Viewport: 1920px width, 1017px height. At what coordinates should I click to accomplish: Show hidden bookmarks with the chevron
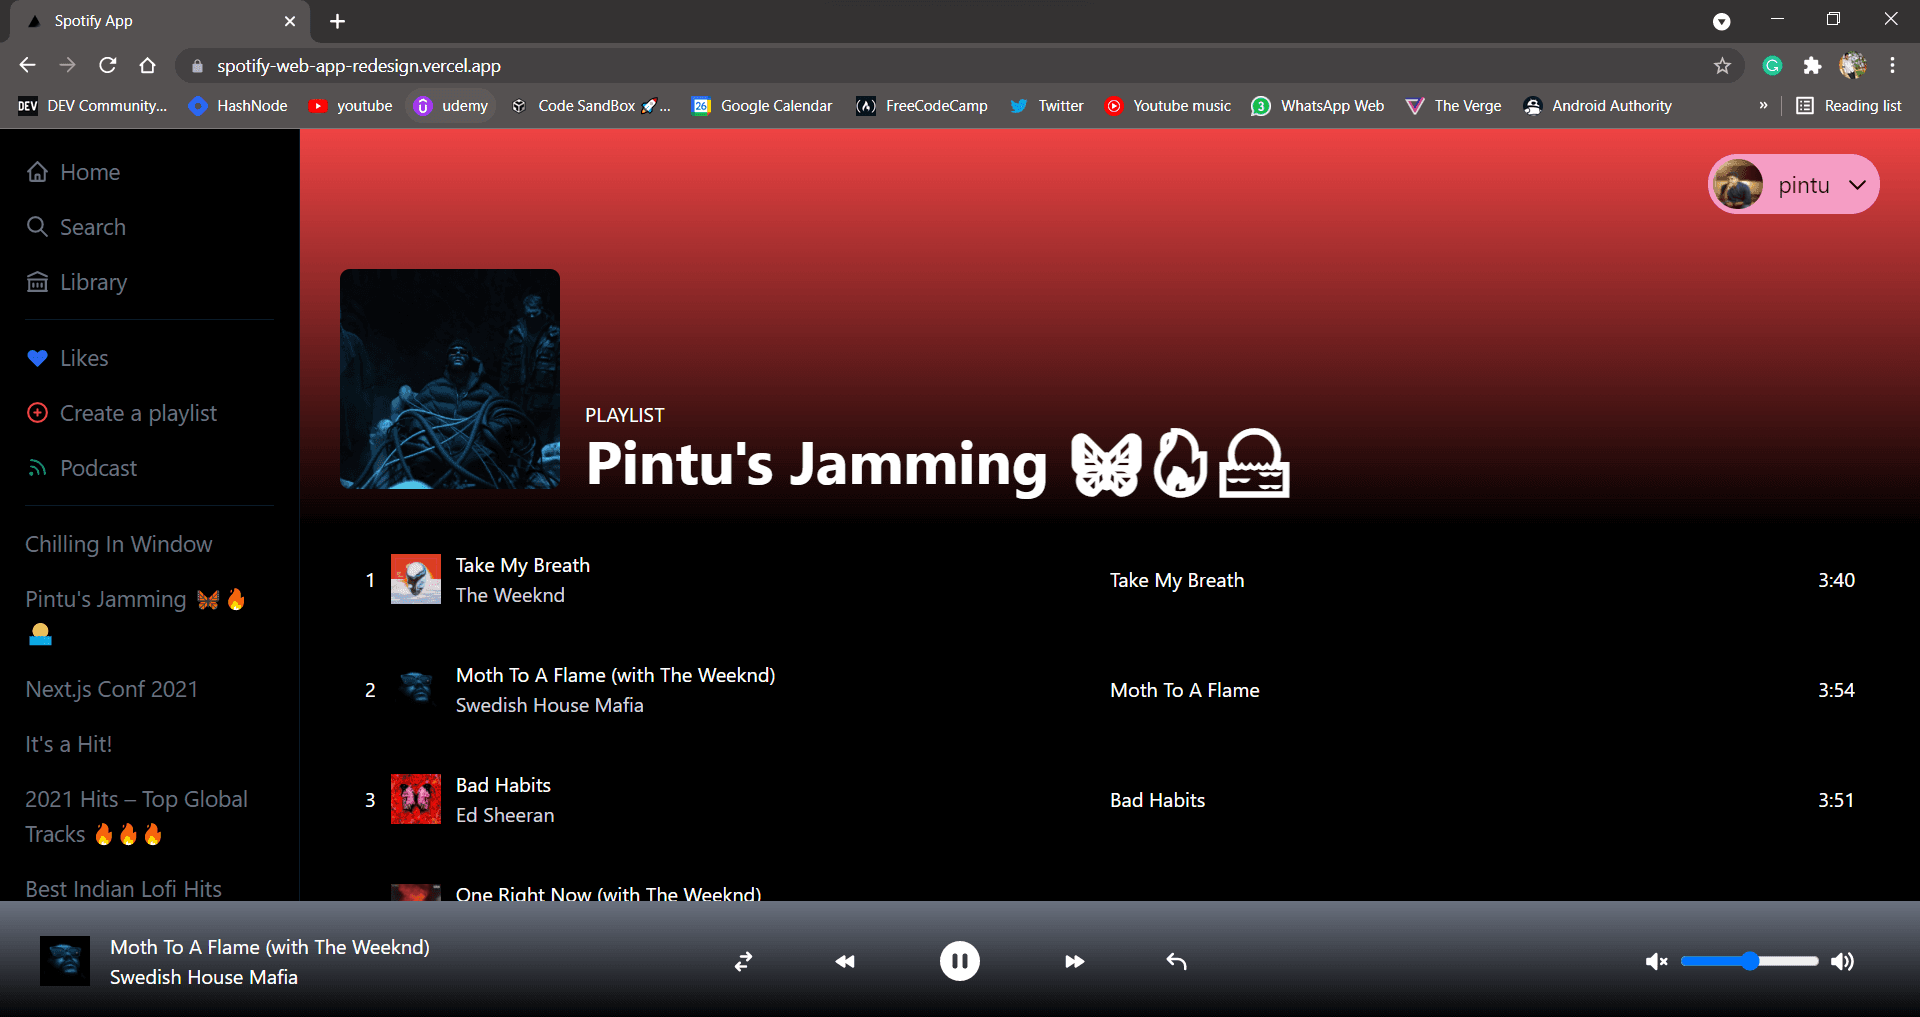1763,105
